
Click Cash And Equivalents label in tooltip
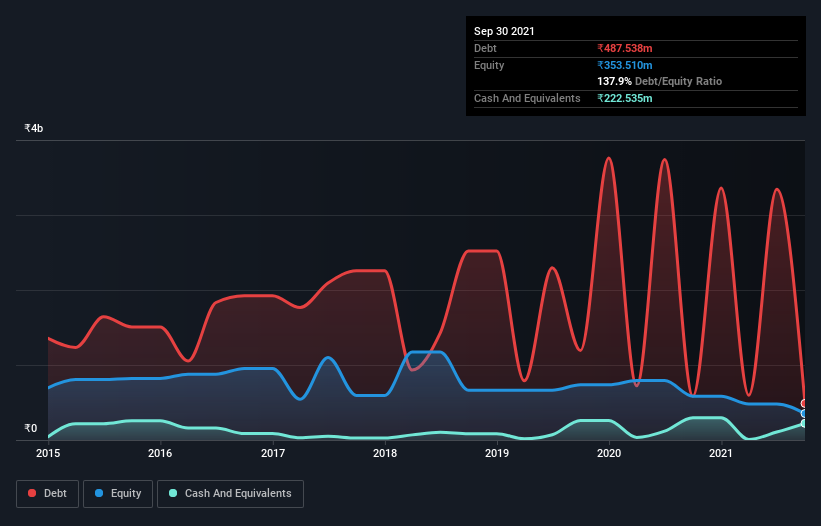(x=527, y=98)
